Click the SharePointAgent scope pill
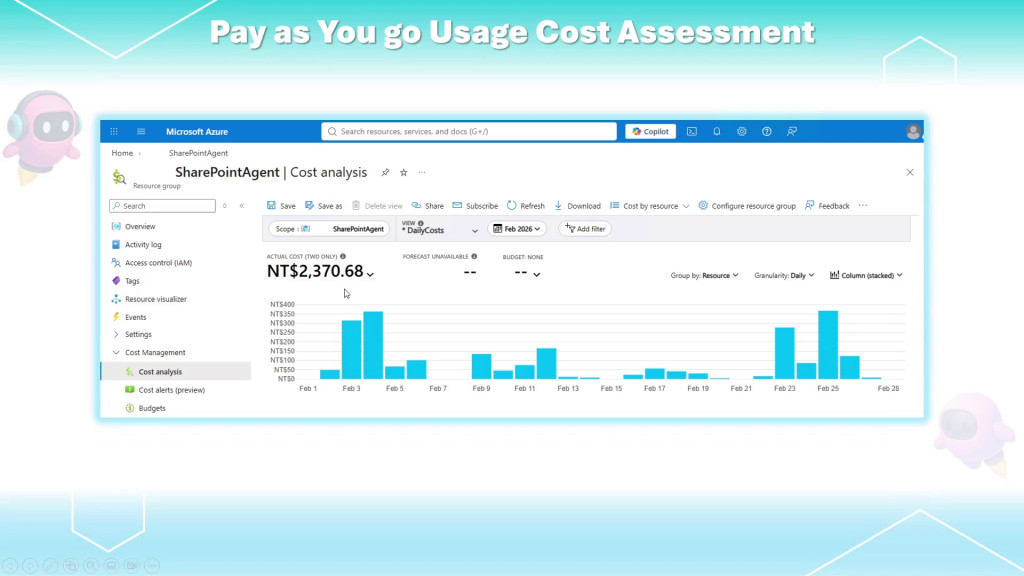This screenshot has width=1024, height=576. (329, 229)
